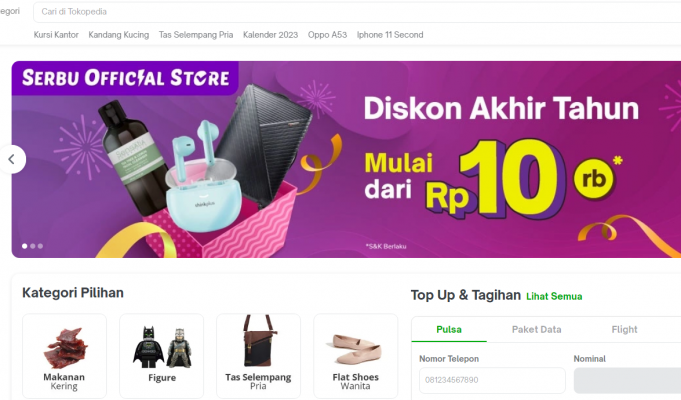Open the Nominal dropdown selector

[x=627, y=380]
